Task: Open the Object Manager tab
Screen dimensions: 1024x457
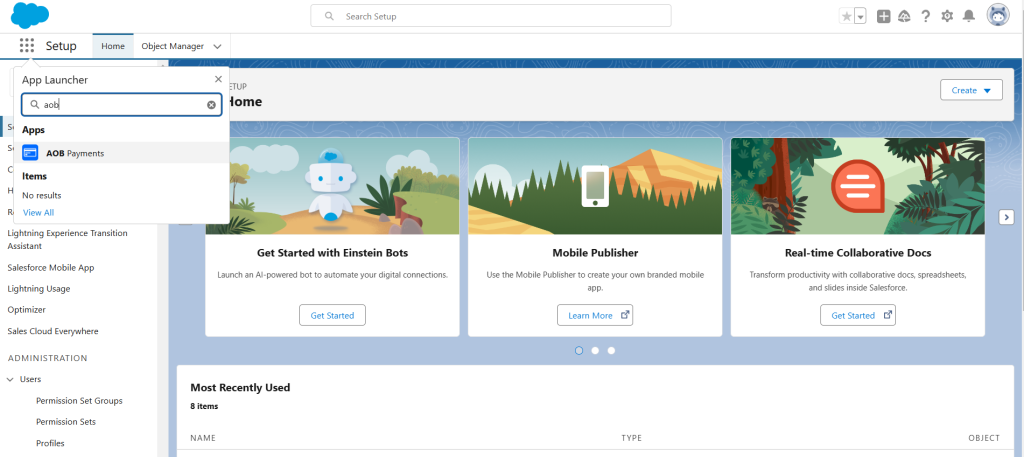Action: click(172, 46)
